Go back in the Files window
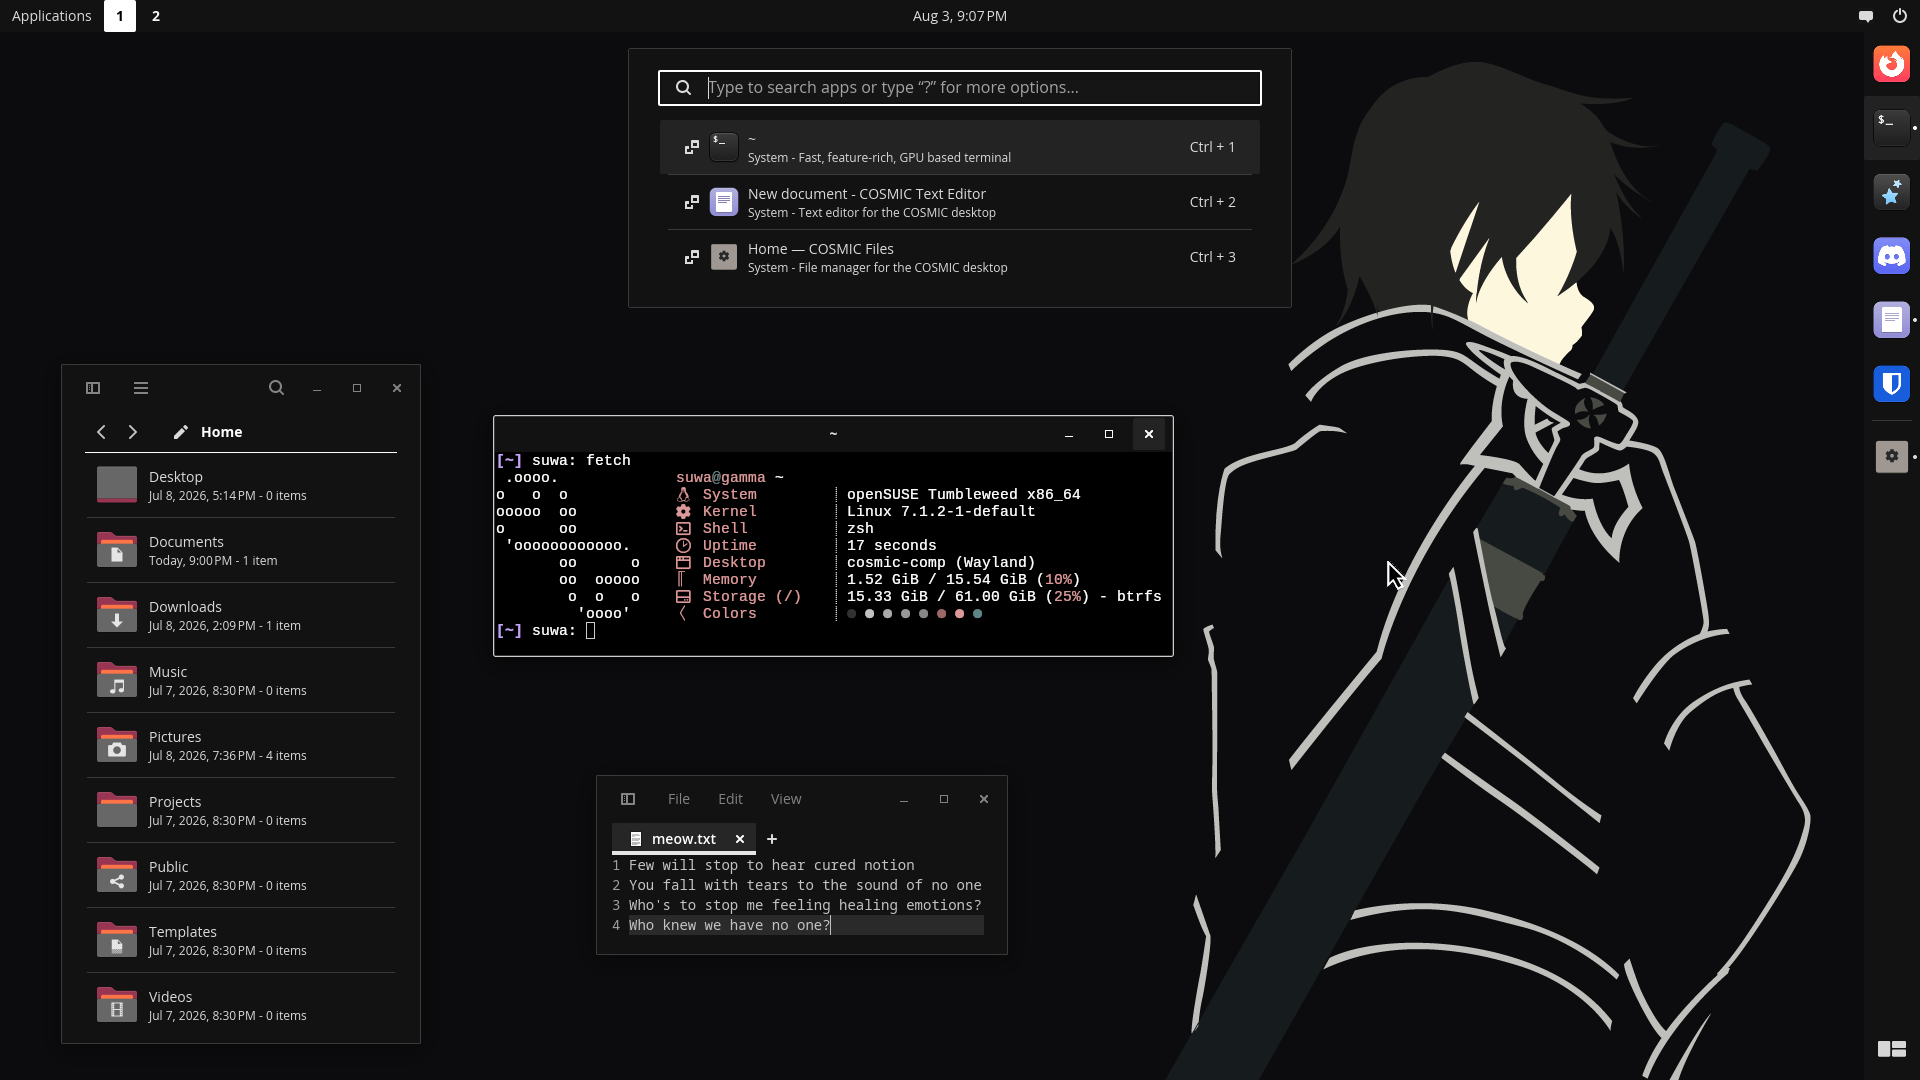The width and height of the screenshot is (1920, 1080). 101,432
